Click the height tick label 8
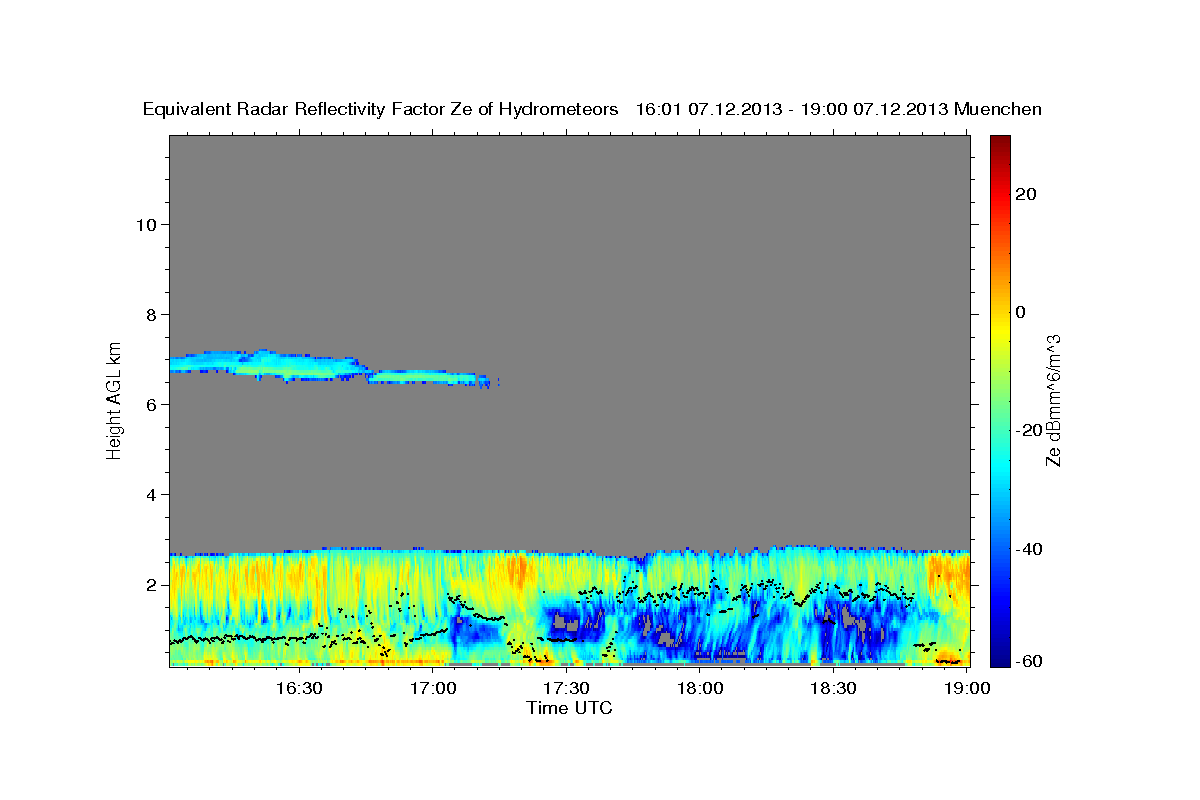The height and width of the screenshot is (800, 1200). point(150,314)
